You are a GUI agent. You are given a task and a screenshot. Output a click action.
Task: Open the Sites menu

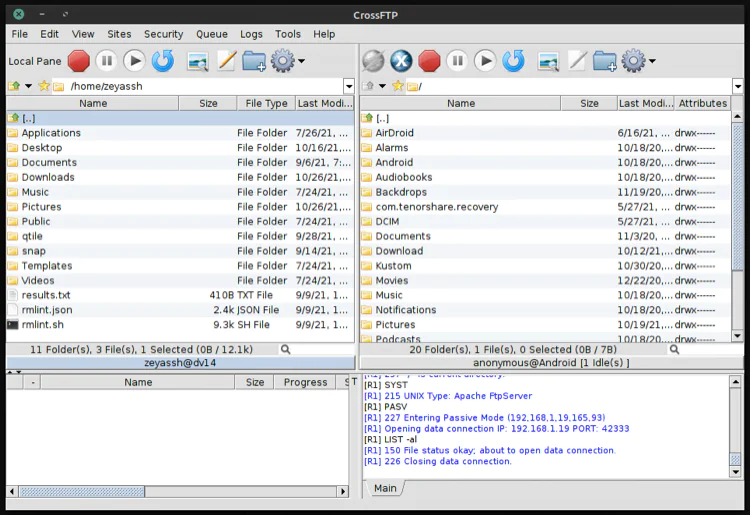click(119, 34)
